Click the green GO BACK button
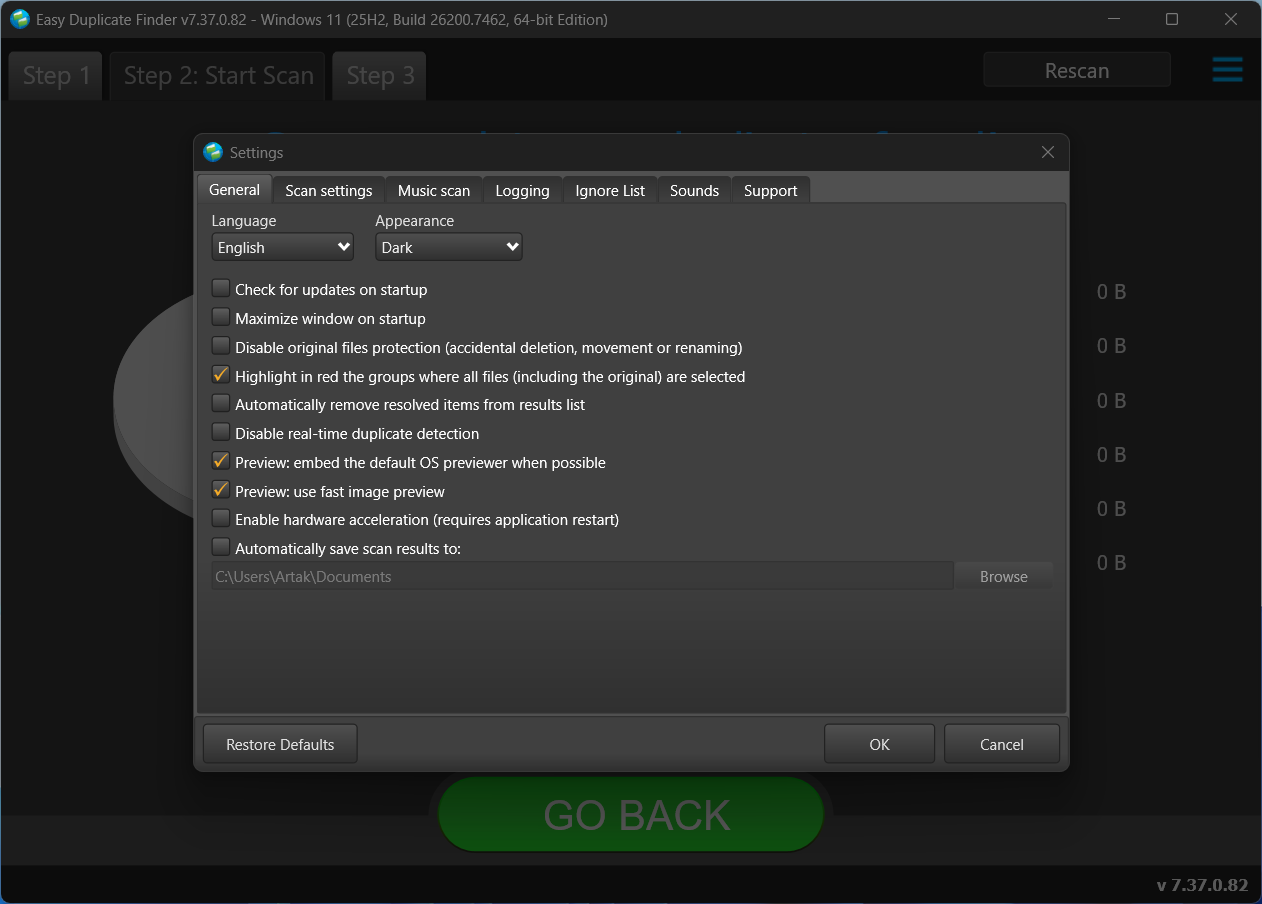Image resolution: width=1262 pixels, height=904 pixels. (631, 815)
